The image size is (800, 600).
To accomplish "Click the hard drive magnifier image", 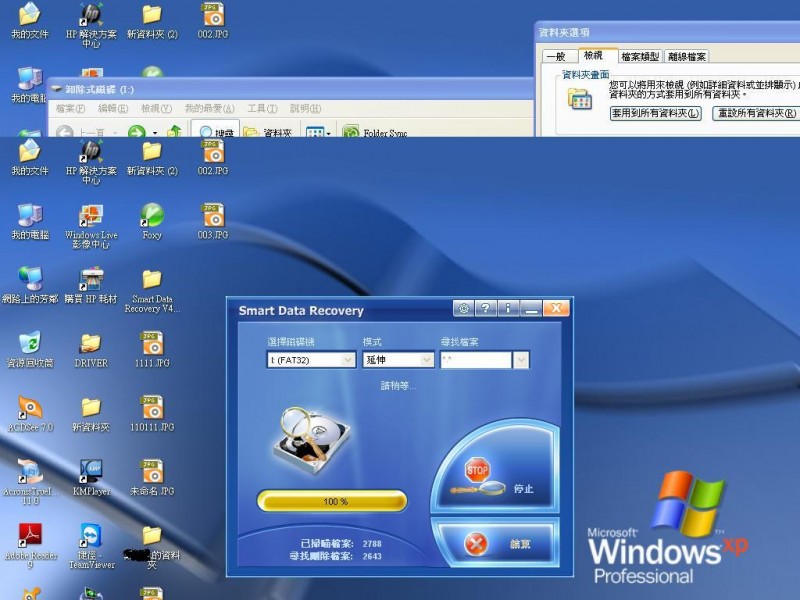I will coord(312,440).
